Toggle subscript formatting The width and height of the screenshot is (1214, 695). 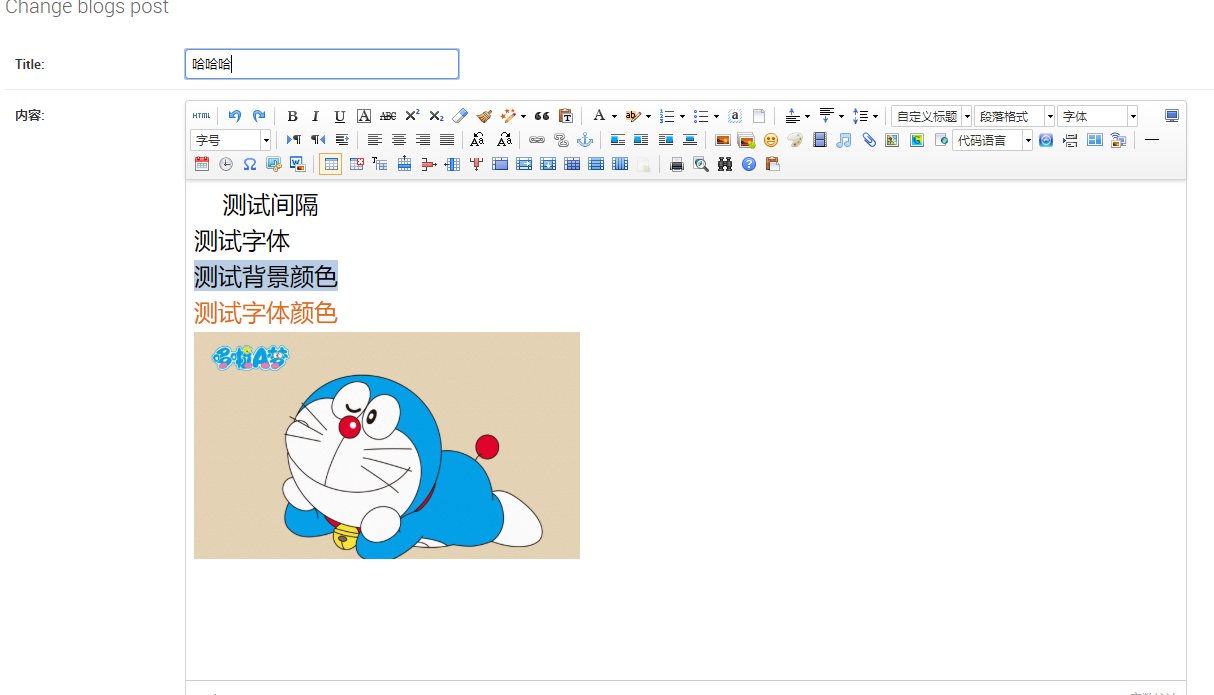pos(436,116)
